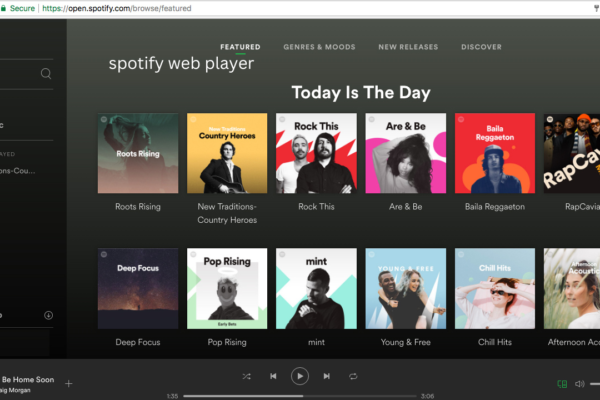
Task: Skip to the next track
Action: (x=326, y=376)
